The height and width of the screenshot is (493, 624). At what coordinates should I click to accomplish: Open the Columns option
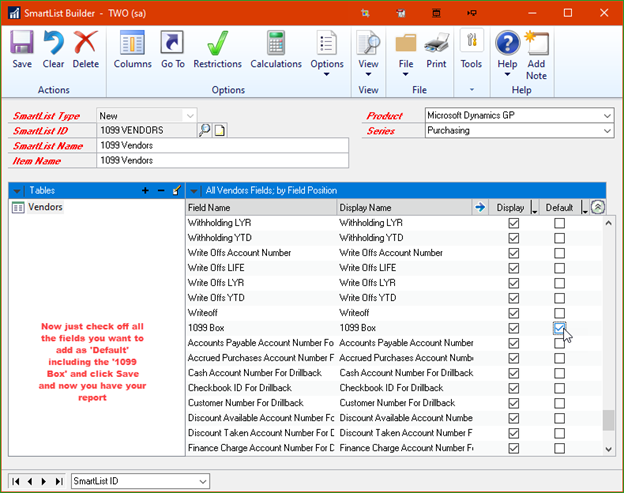132,43
